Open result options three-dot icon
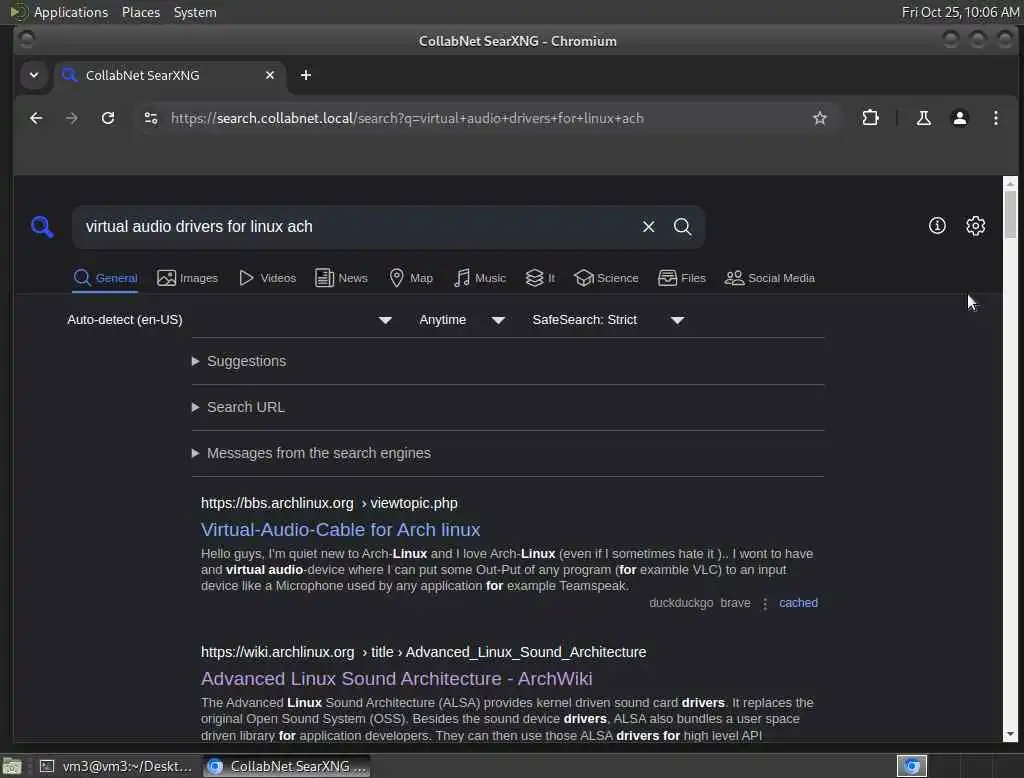Image resolution: width=1024 pixels, height=778 pixels. point(765,603)
